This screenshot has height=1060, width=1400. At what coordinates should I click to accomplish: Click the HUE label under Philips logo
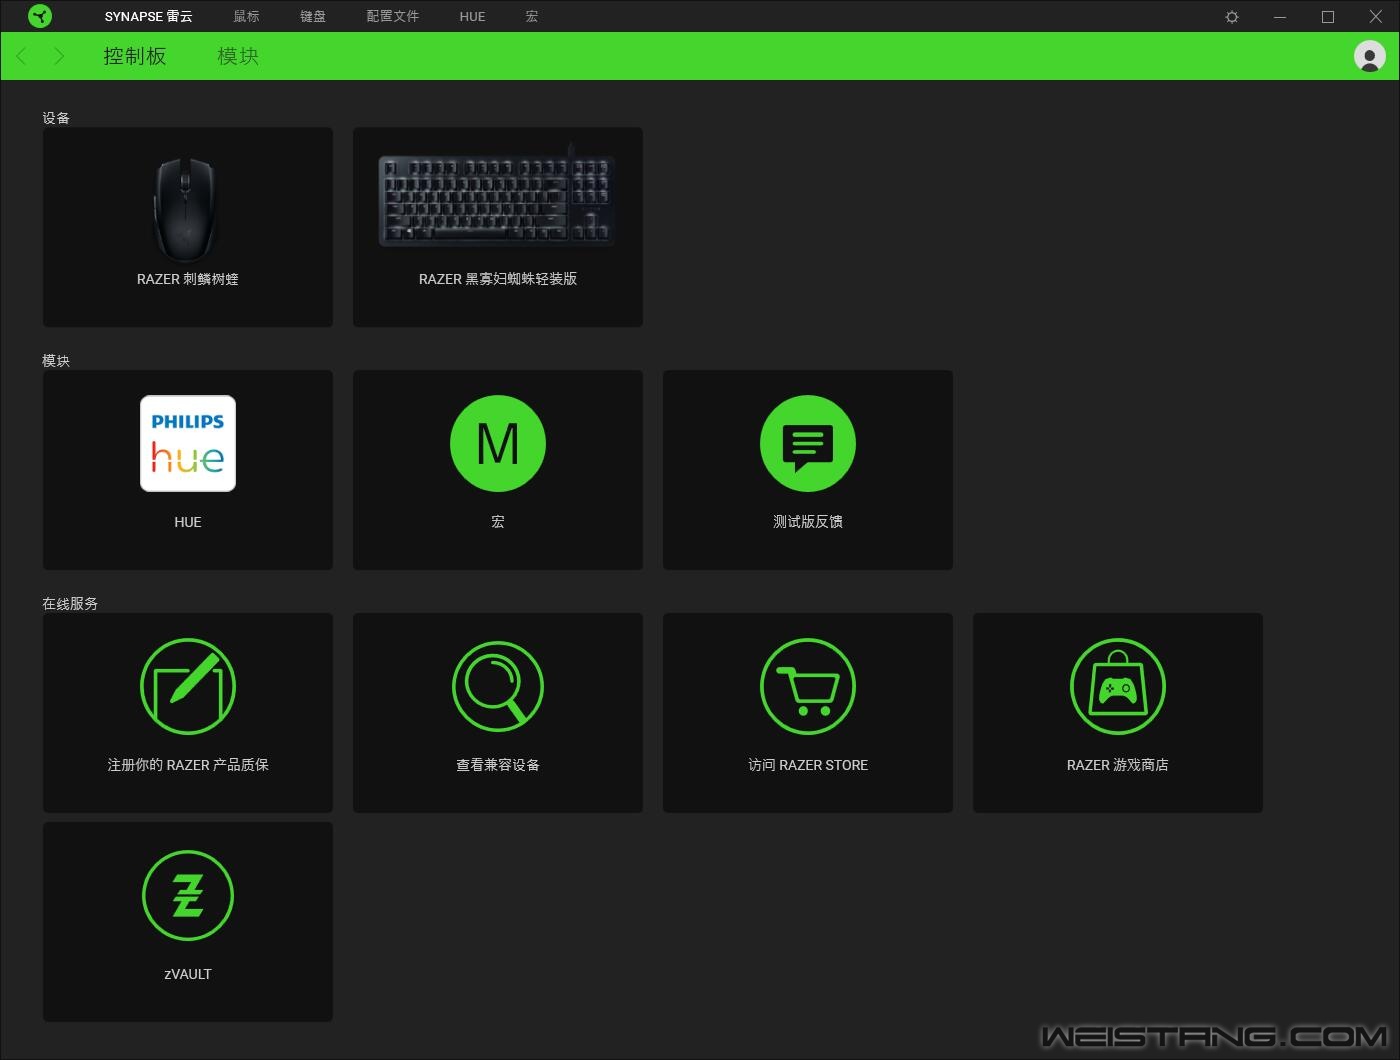point(188,522)
